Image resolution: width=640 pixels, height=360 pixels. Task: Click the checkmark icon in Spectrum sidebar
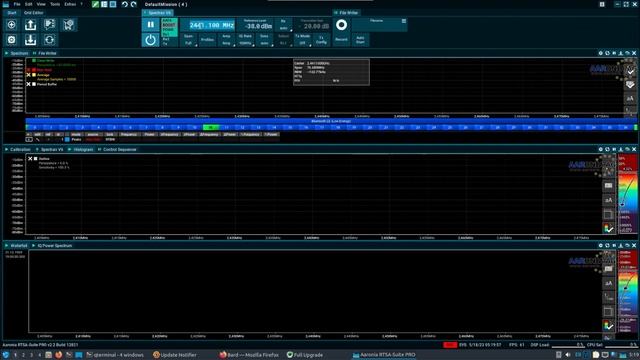[x=630, y=72]
